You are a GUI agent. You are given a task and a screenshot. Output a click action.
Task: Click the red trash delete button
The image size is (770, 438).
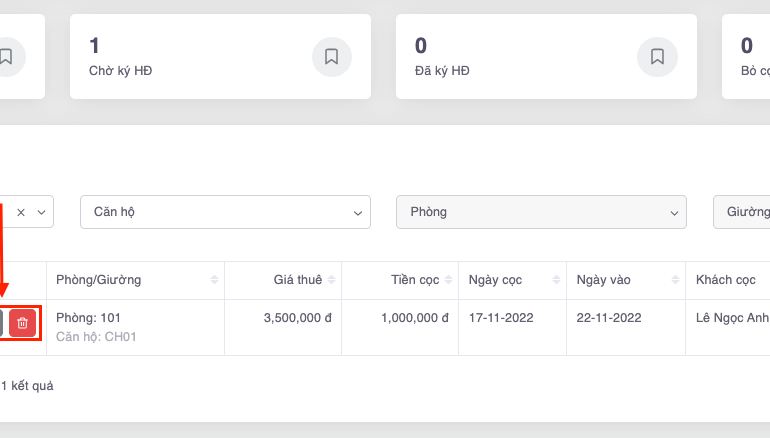tap(23, 323)
